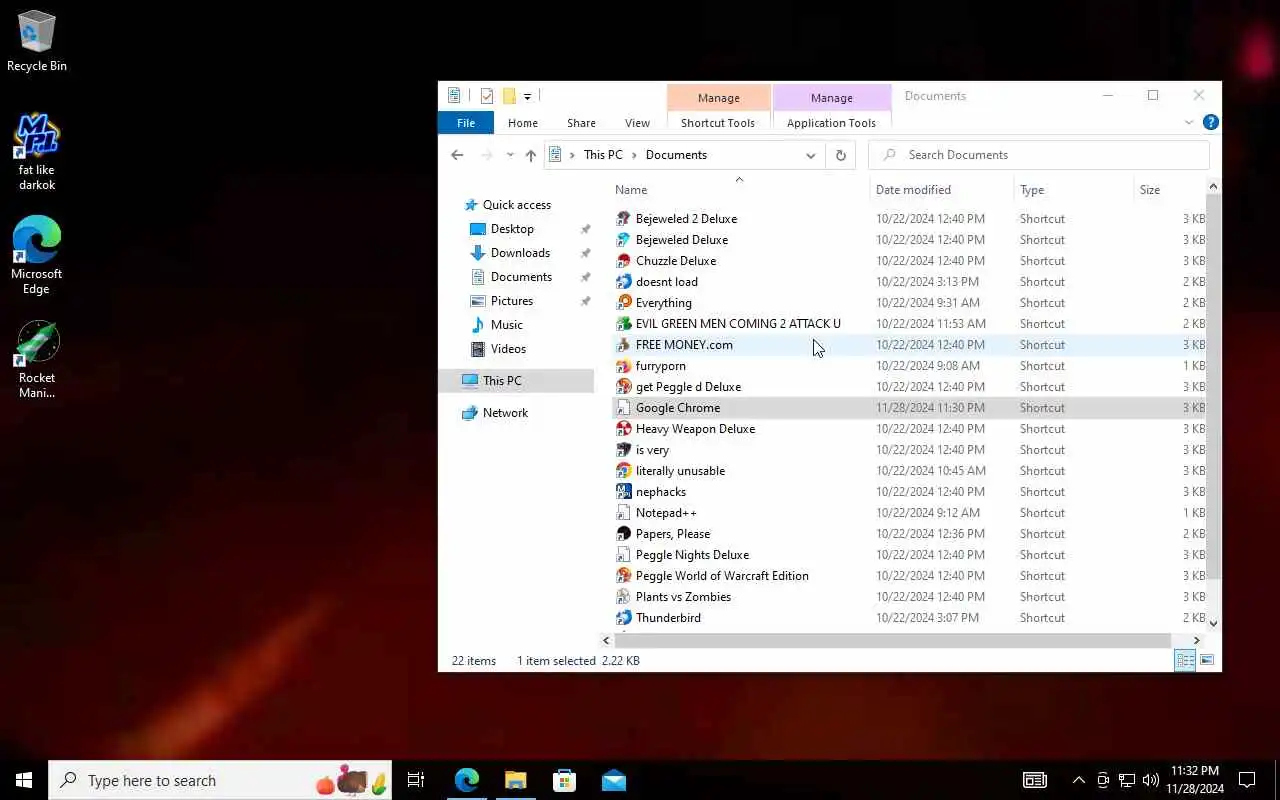Click the Peggle World of Warcraft Edition icon
The image size is (1280, 800).
pyautogui.click(x=624, y=576)
